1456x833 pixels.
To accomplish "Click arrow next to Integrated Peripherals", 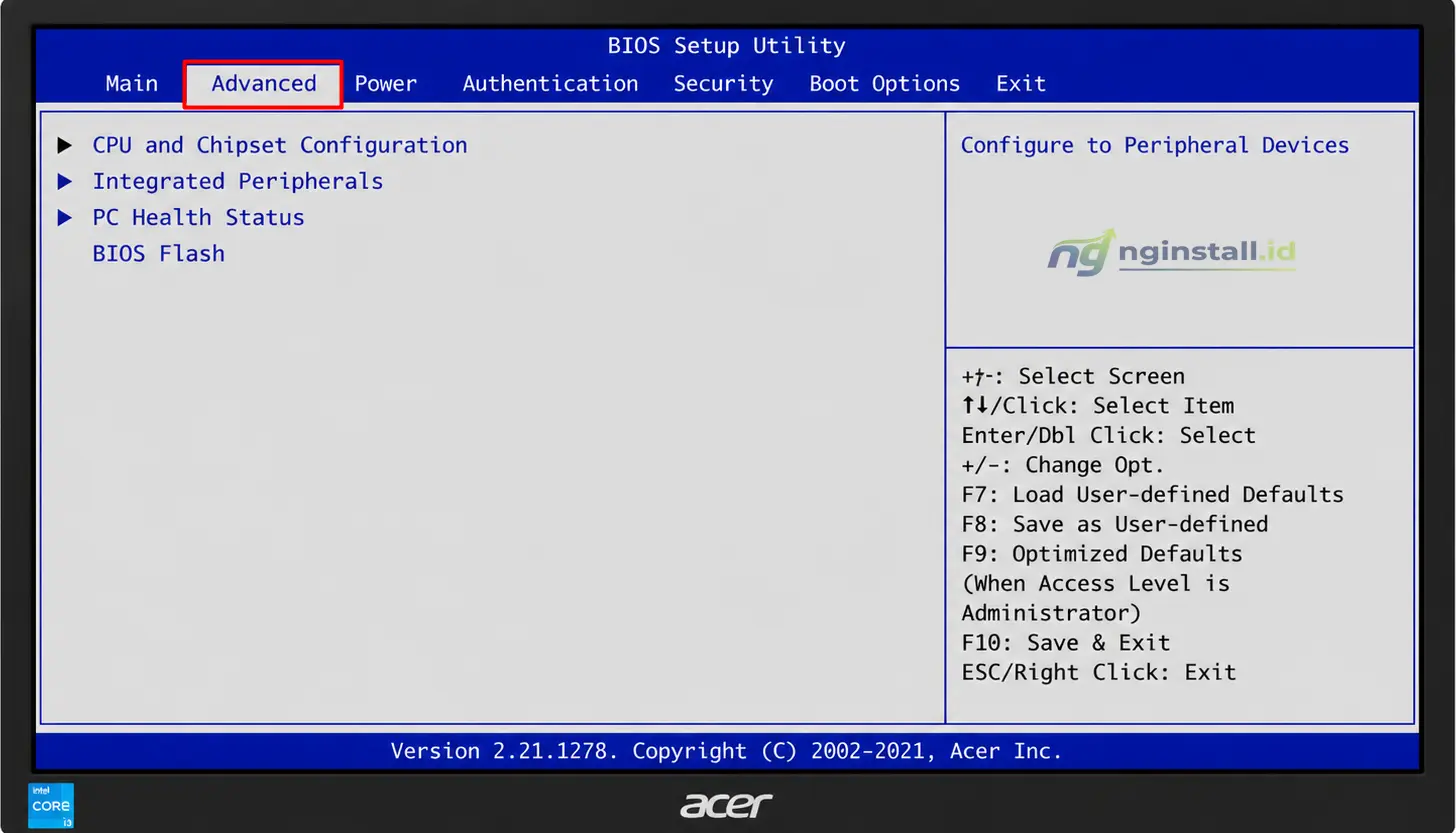I will (65, 181).
